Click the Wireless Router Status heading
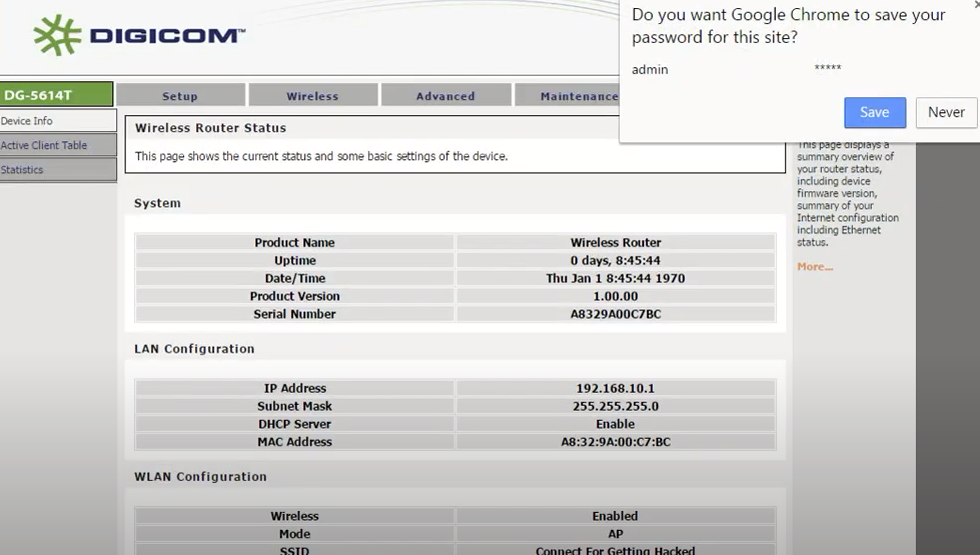 pyautogui.click(x=210, y=128)
